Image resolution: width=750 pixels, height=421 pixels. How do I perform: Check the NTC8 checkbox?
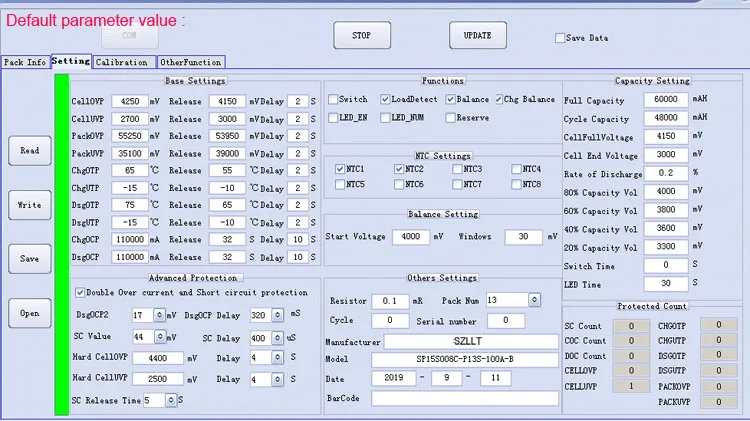[516, 184]
